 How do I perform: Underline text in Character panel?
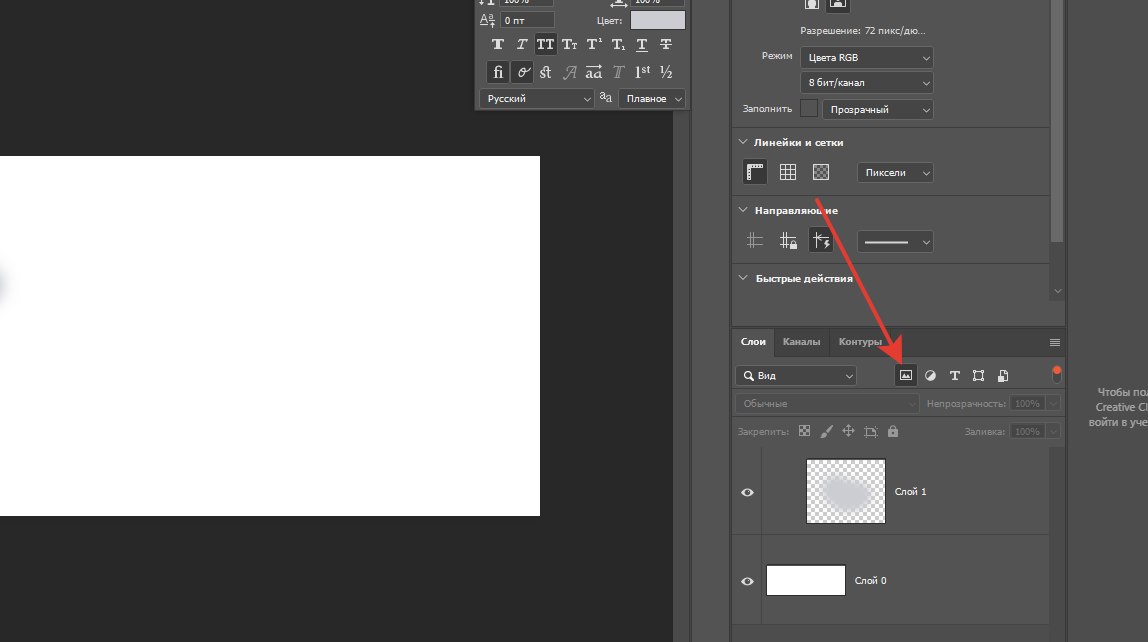(x=642, y=45)
